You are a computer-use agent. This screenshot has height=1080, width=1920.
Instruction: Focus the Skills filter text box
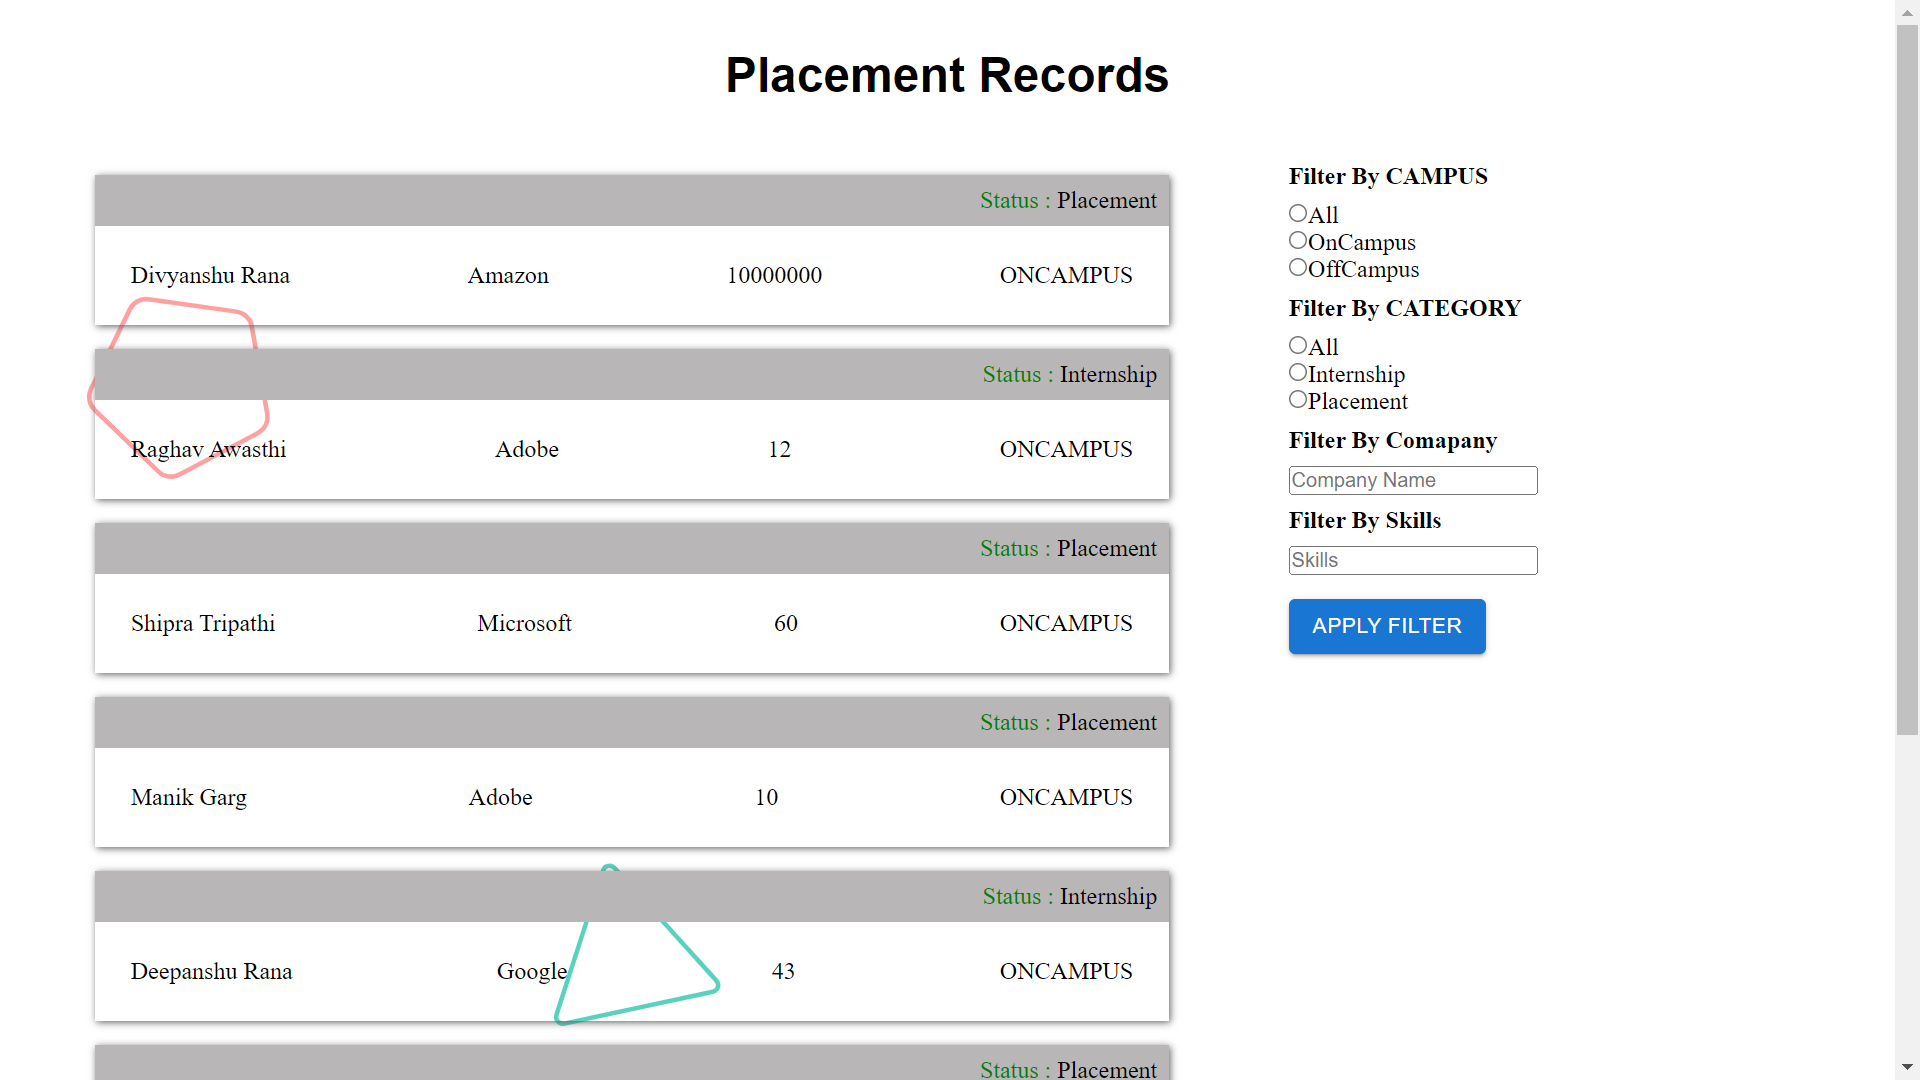click(x=1412, y=560)
